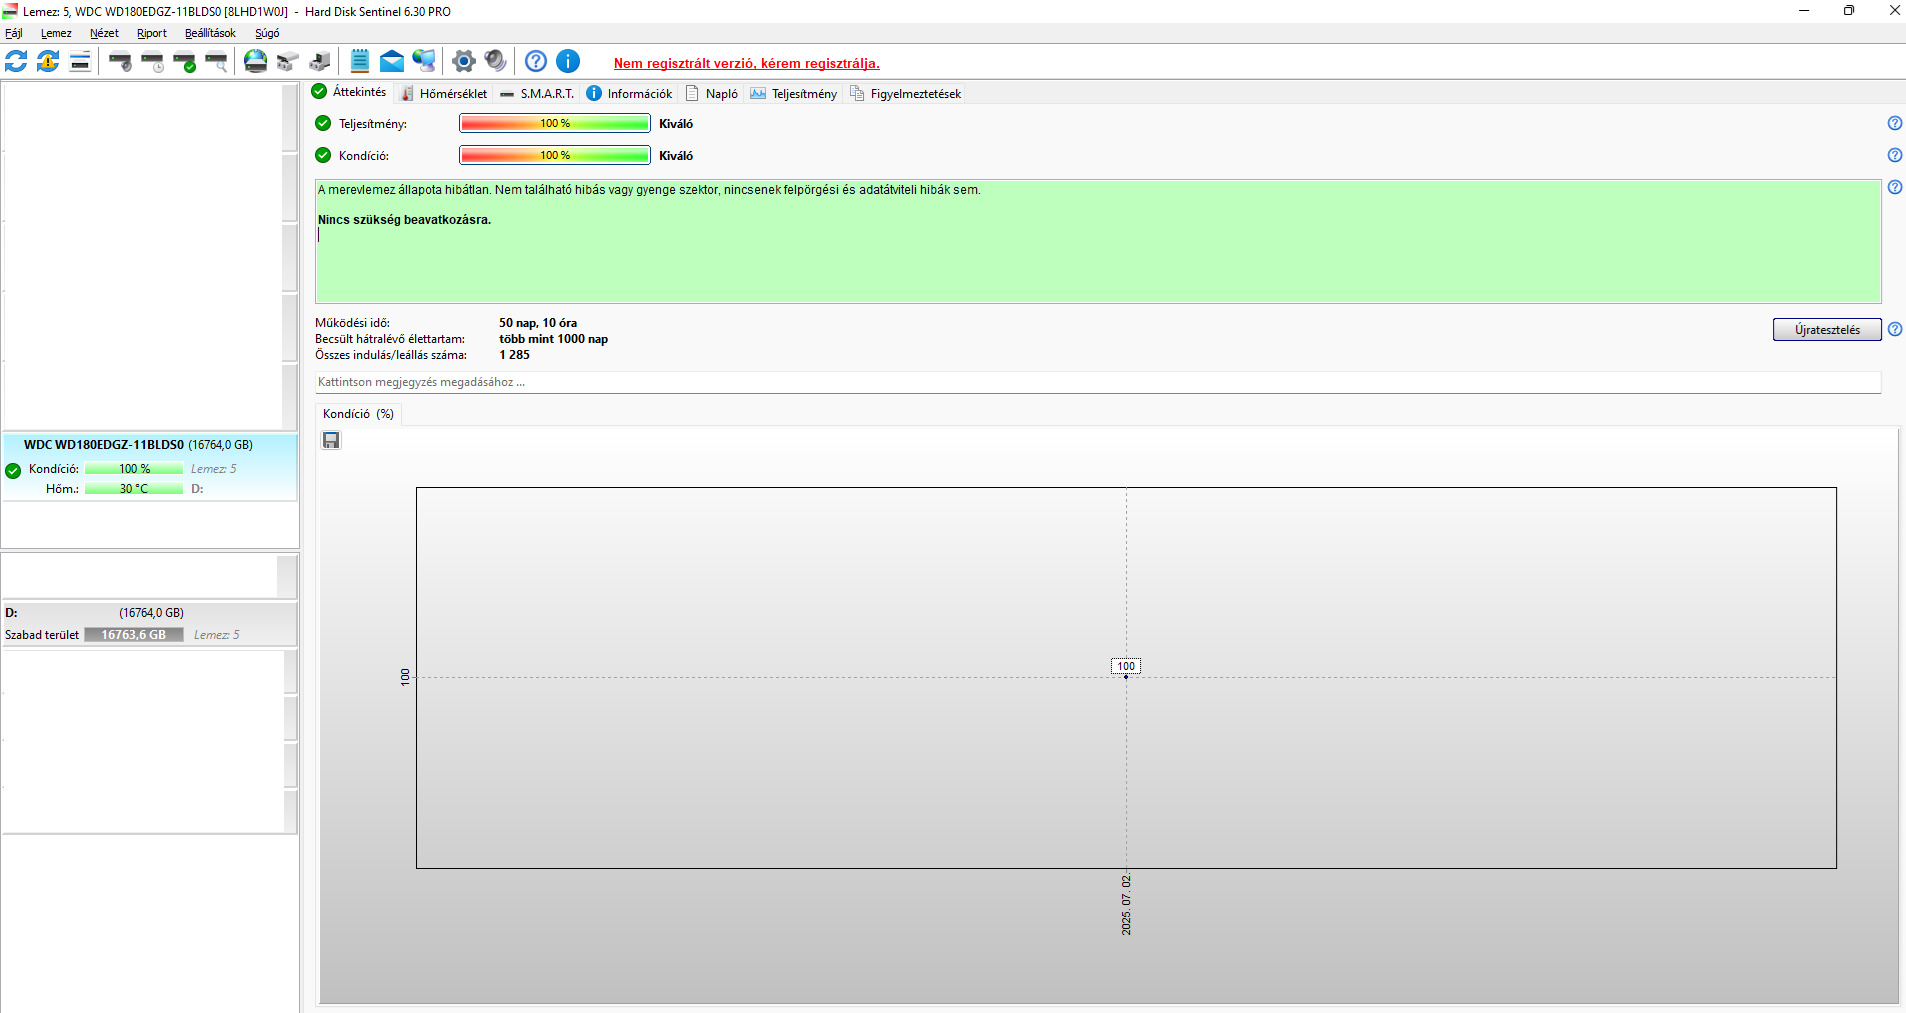
Task: Click the disk above file drawers icon
Action: coord(288,61)
